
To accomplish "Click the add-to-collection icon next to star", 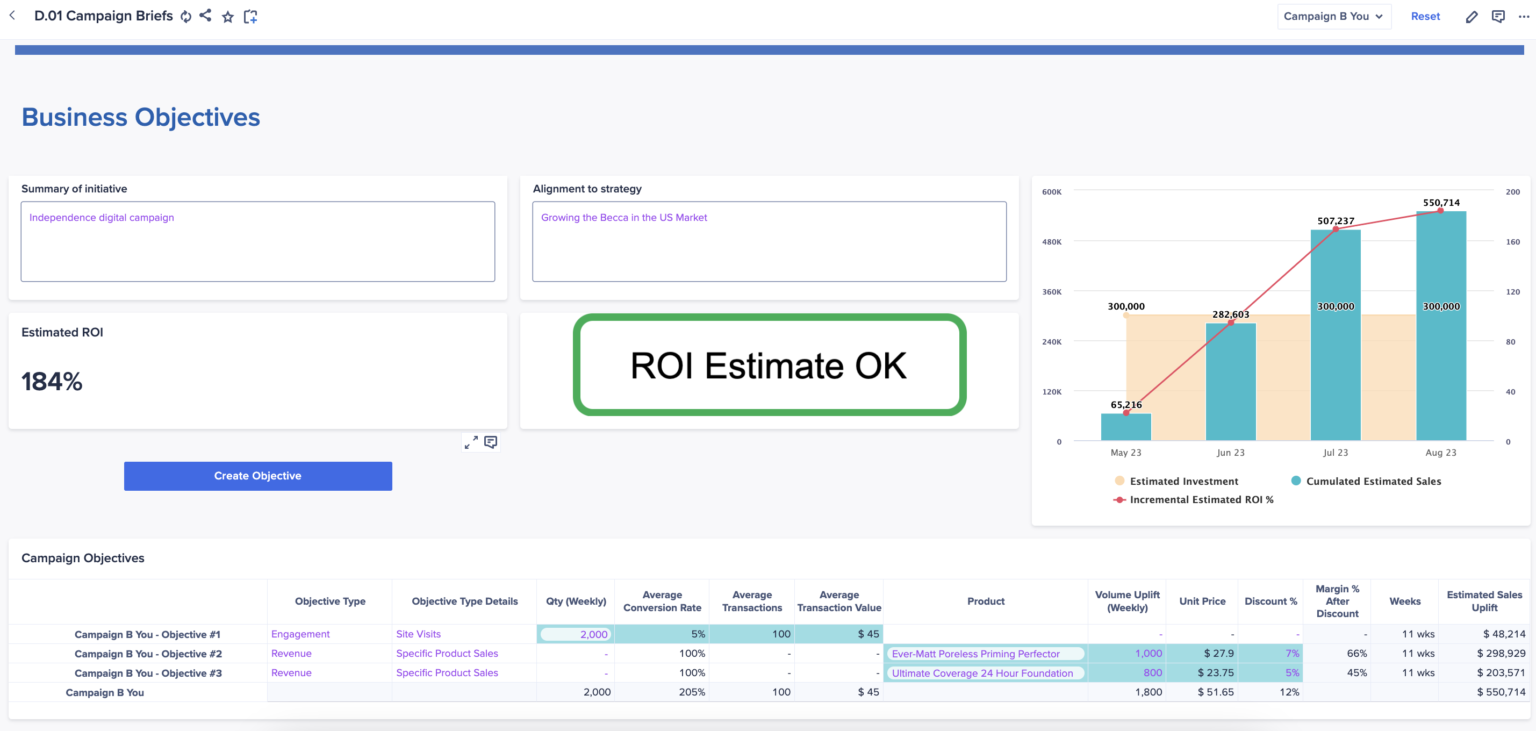I will pyautogui.click(x=250, y=17).
